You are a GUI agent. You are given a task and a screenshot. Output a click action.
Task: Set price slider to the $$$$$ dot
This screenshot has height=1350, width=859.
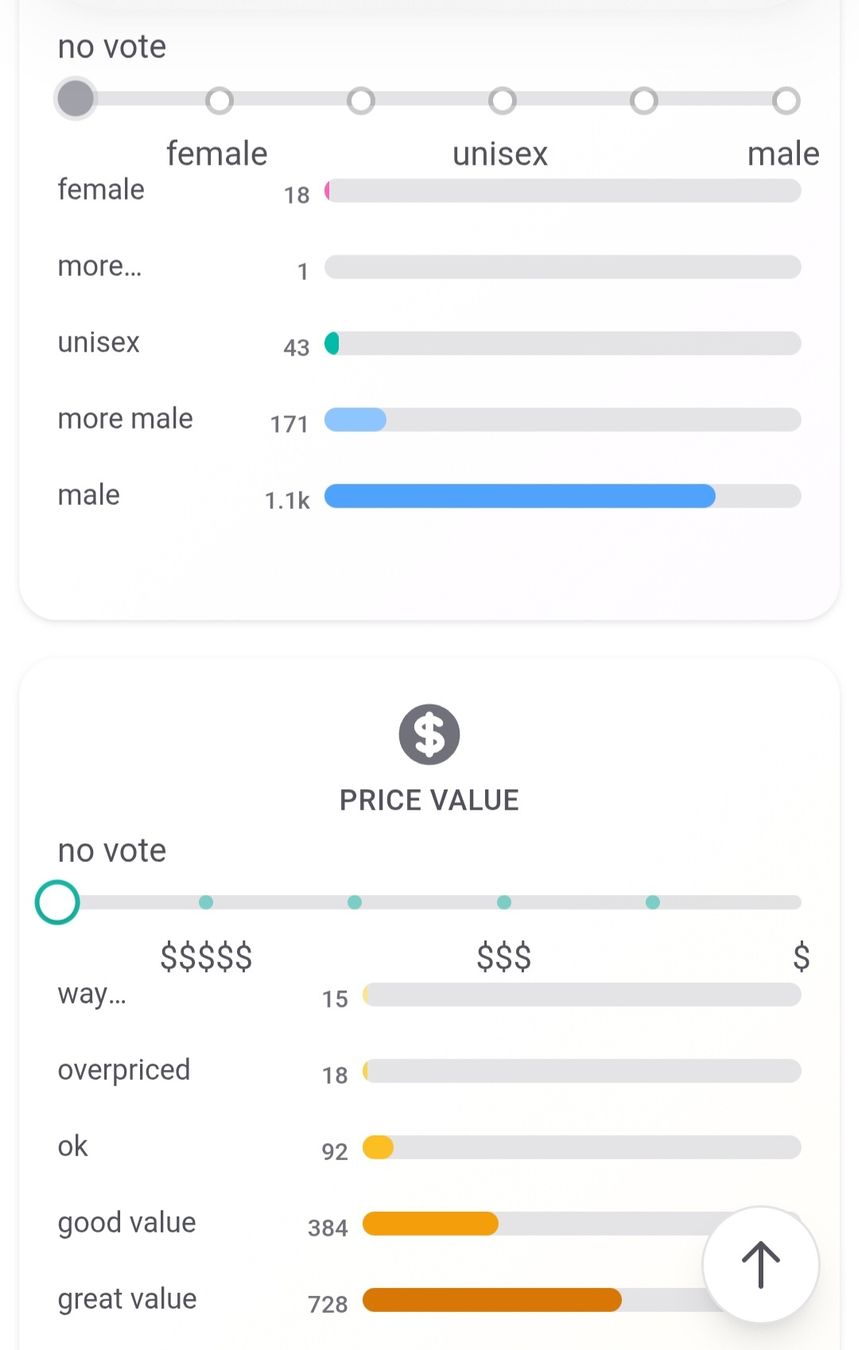click(206, 902)
